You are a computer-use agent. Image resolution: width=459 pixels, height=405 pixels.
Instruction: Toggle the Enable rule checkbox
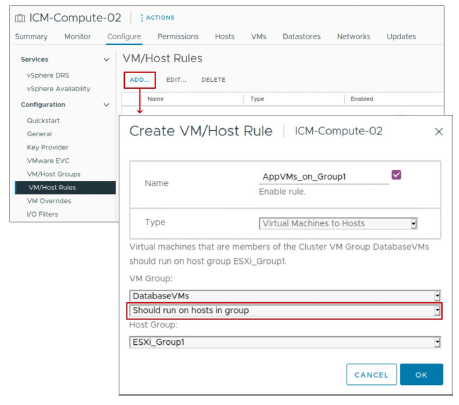(396, 175)
